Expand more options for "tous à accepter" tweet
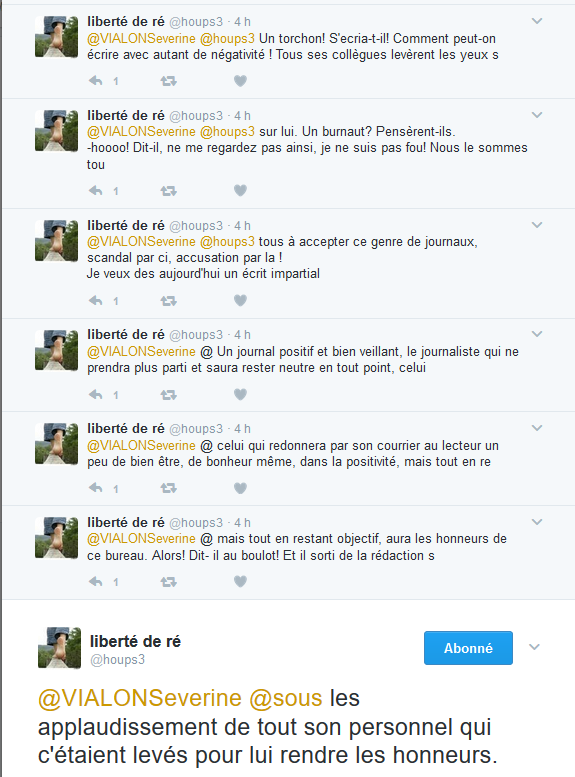 537,225
